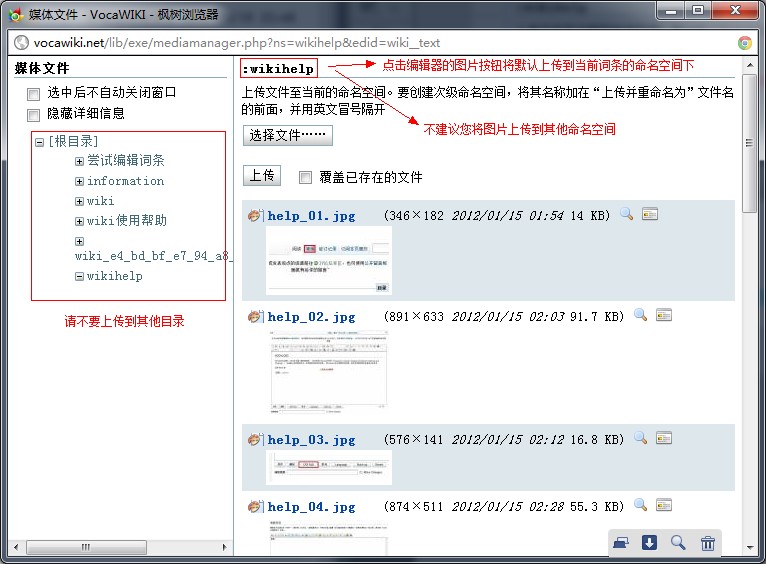The image size is (766, 564).
Task: Open the help_04.jpg file link
Action: point(311,506)
